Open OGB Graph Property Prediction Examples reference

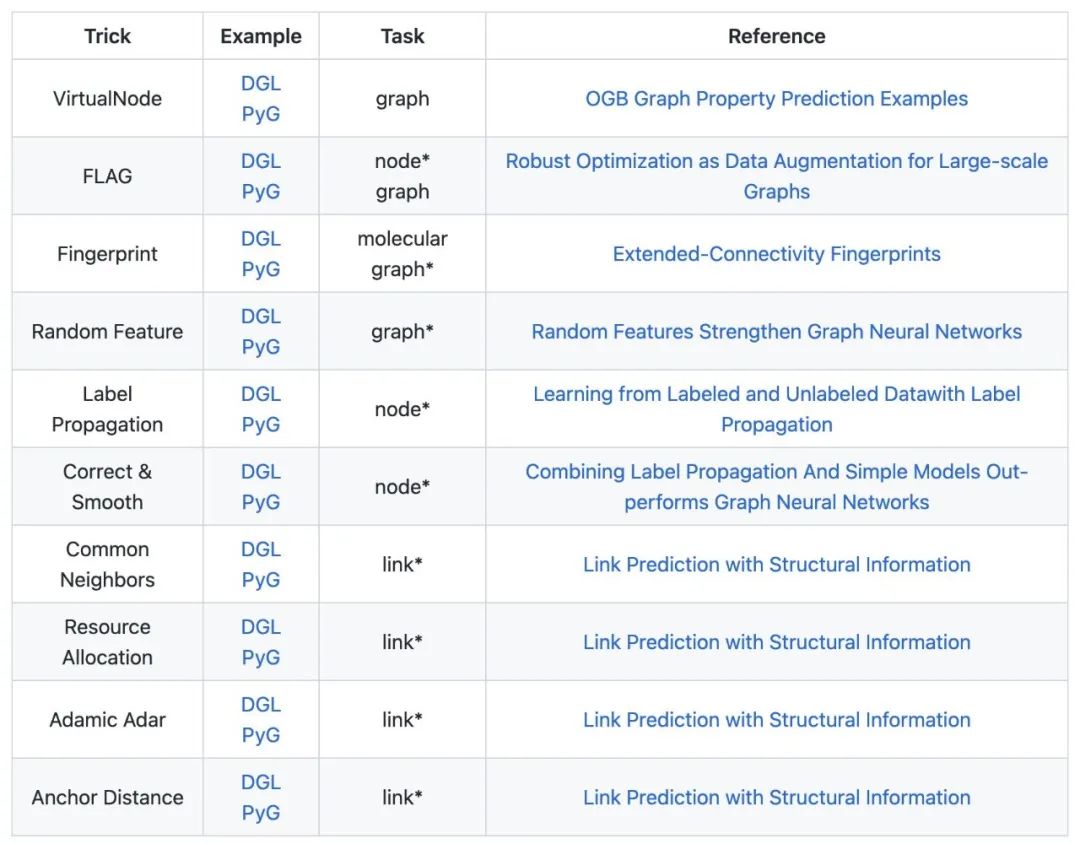coord(776,99)
